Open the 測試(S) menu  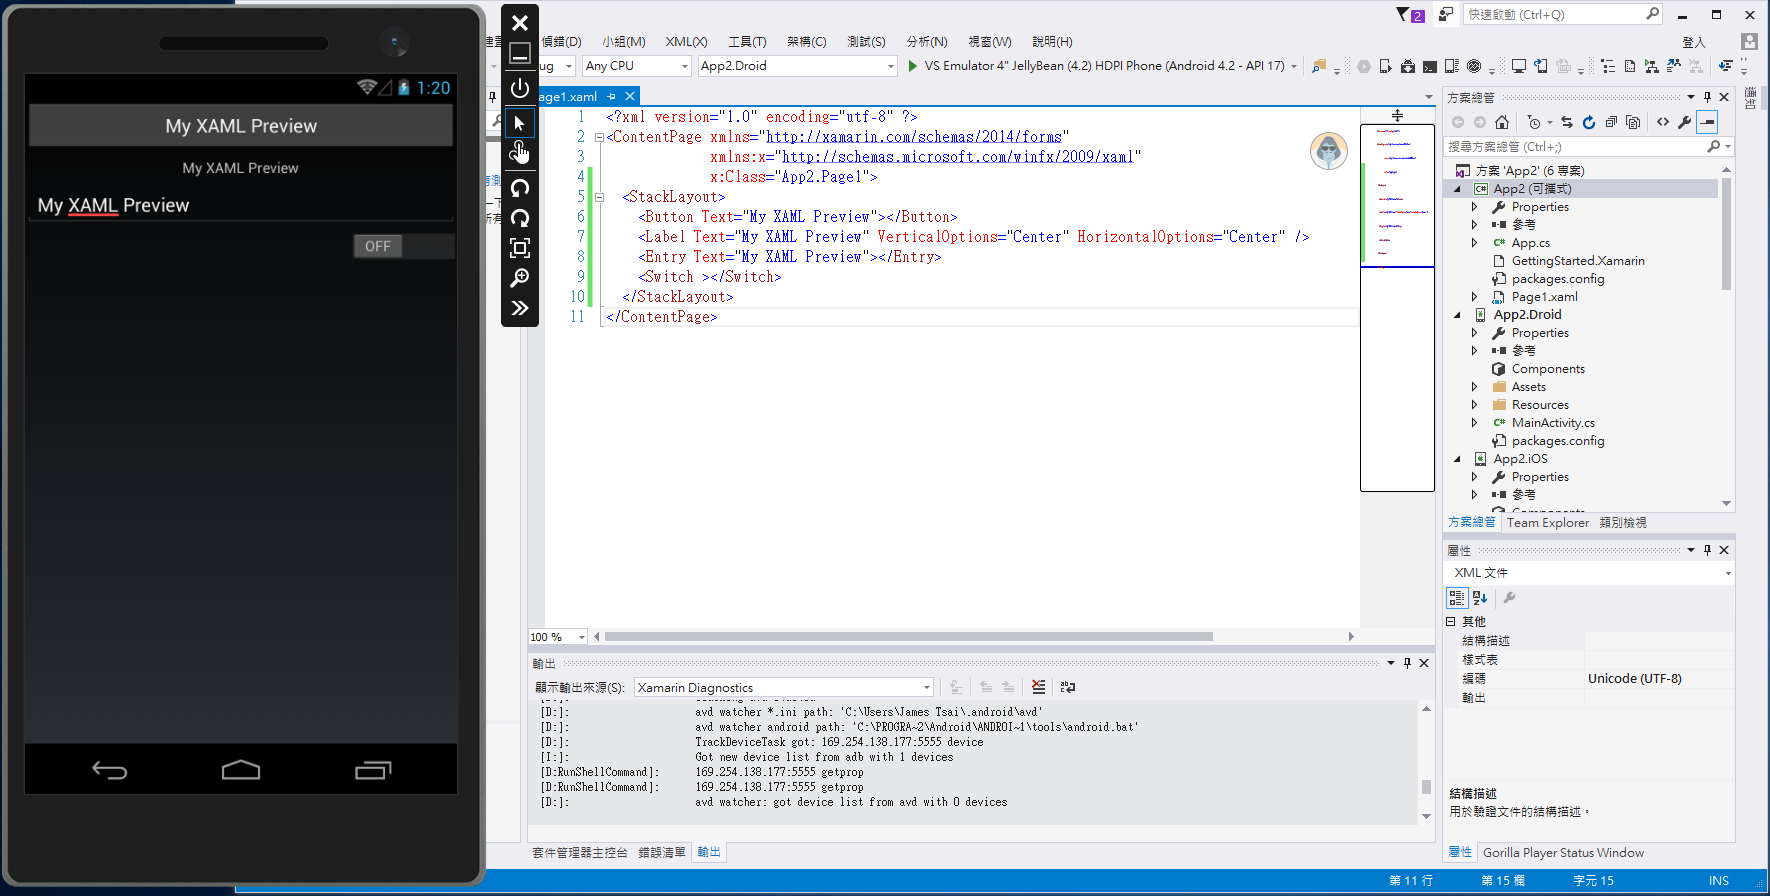866,41
